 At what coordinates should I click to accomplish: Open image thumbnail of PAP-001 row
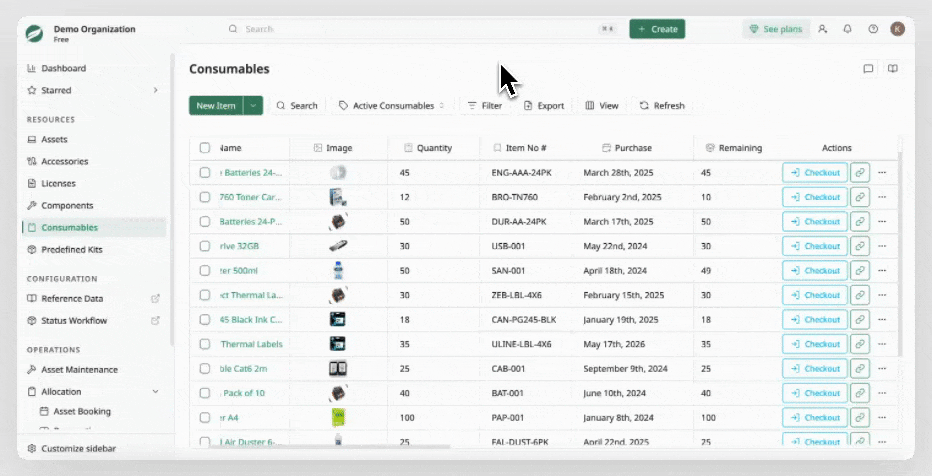click(x=338, y=417)
